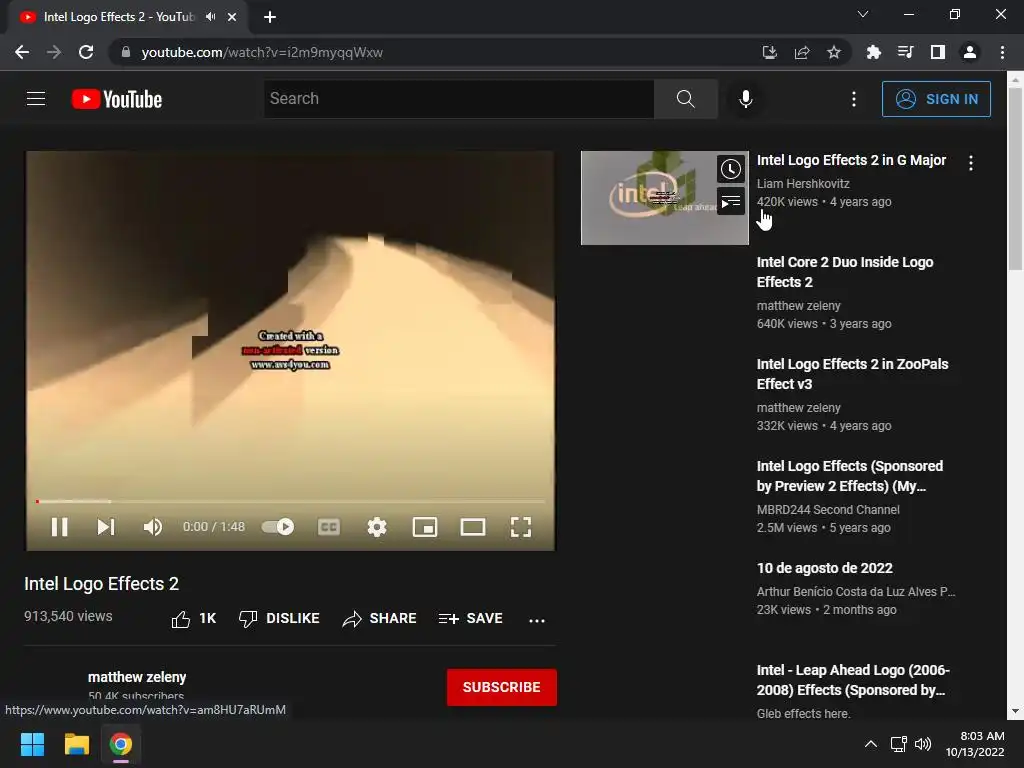The height and width of the screenshot is (768, 1024).
Task: Open network icon in system tray
Action: point(899,744)
